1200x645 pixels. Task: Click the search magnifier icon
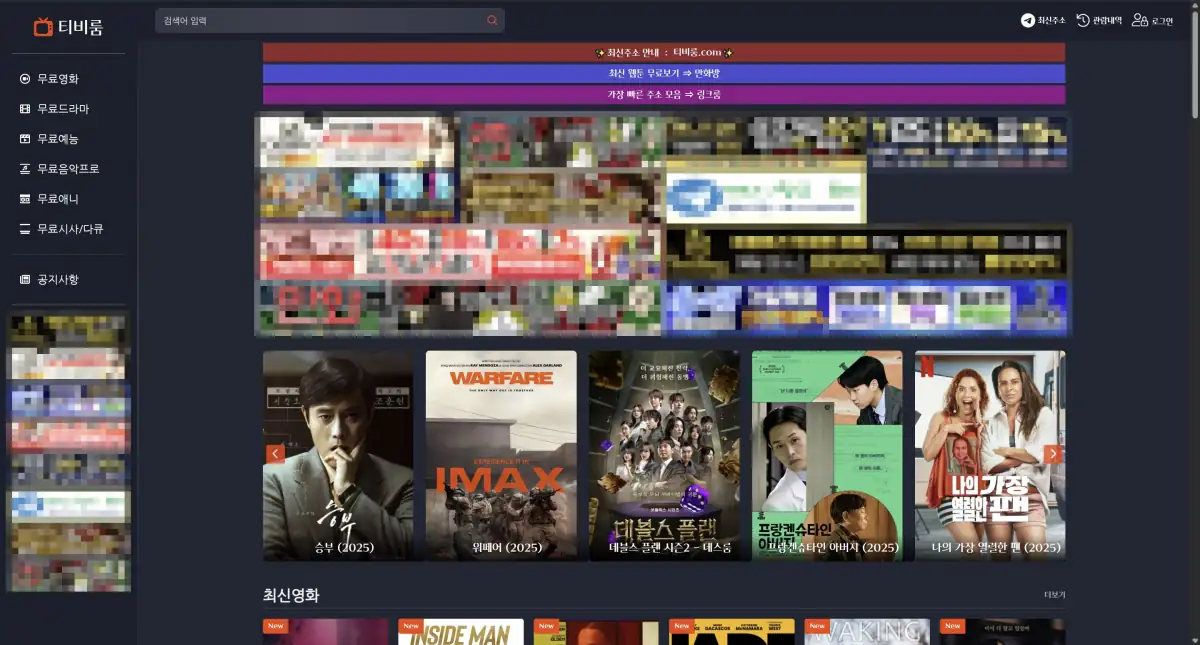[x=492, y=21]
